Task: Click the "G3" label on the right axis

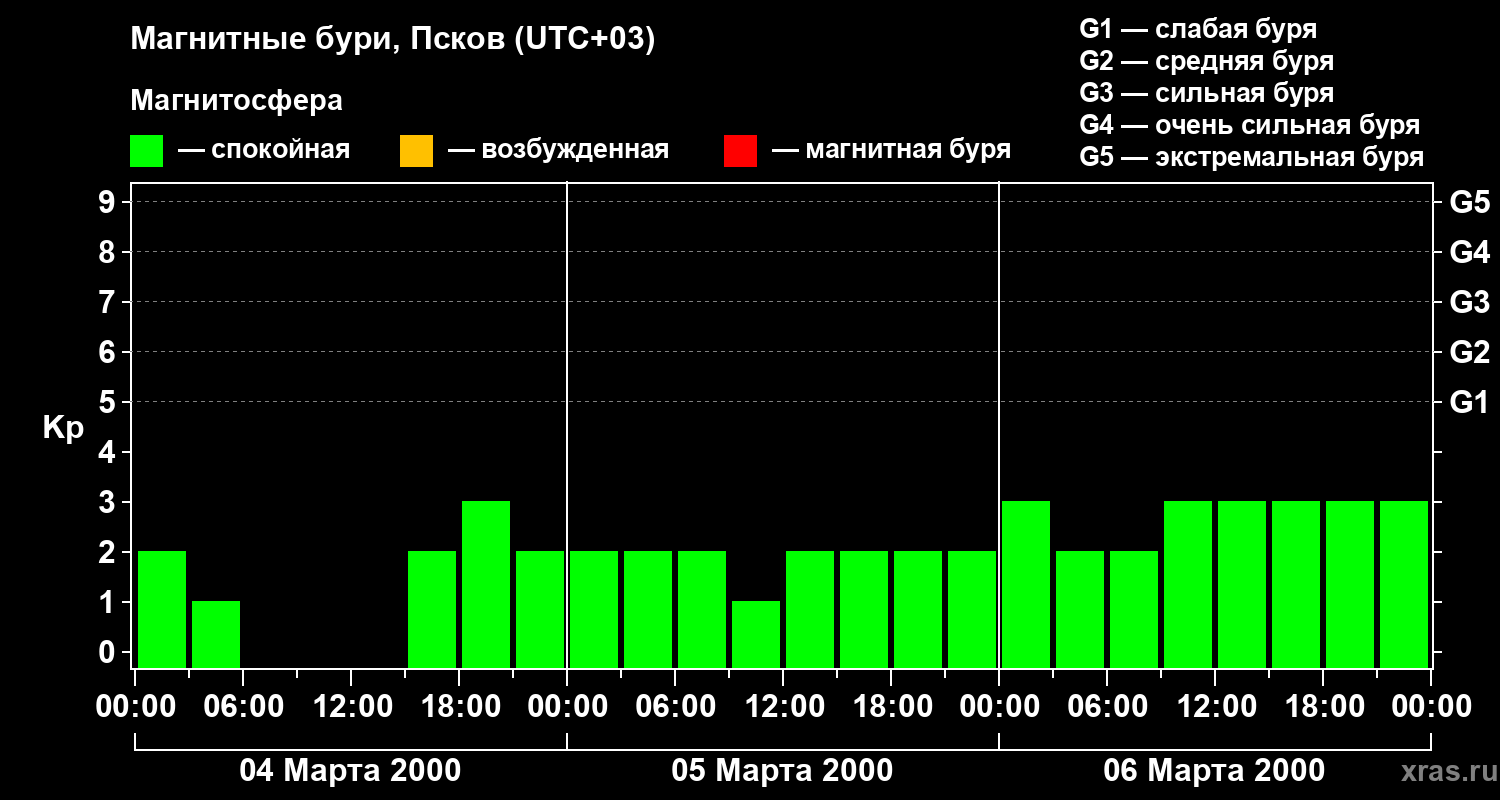Action: coord(1470,302)
